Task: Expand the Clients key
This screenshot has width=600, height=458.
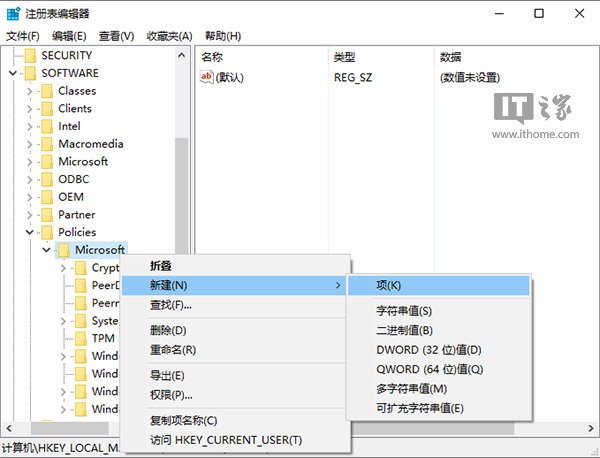Action: coord(30,109)
